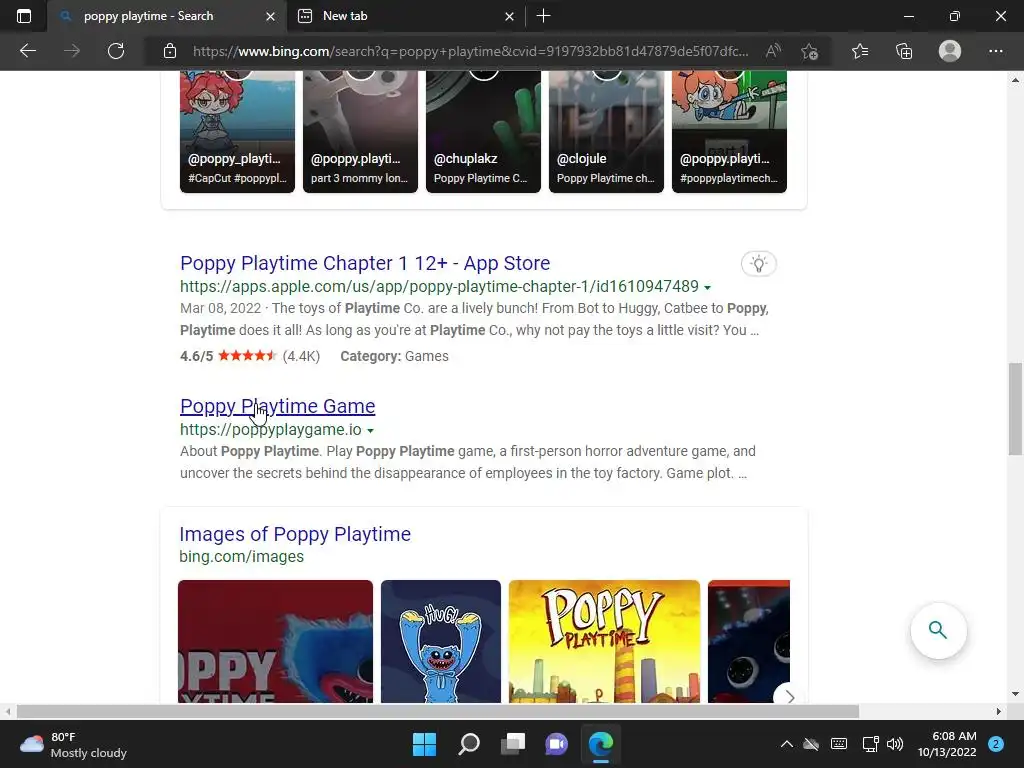This screenshot has width=1024, height=768.
Task: Expand poppyplaygame.io URL dropdown arrow
Action: click(x=370, y=430)
